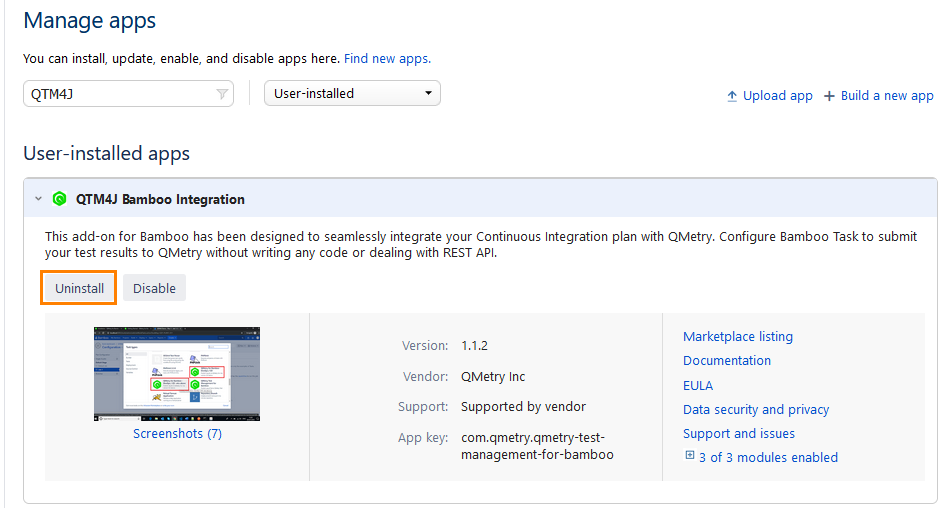Image resolution: width=947 pixels, height=508 pixels.
Task: Click the plus icon next to modules enabled
Action: tap(689, 456)
